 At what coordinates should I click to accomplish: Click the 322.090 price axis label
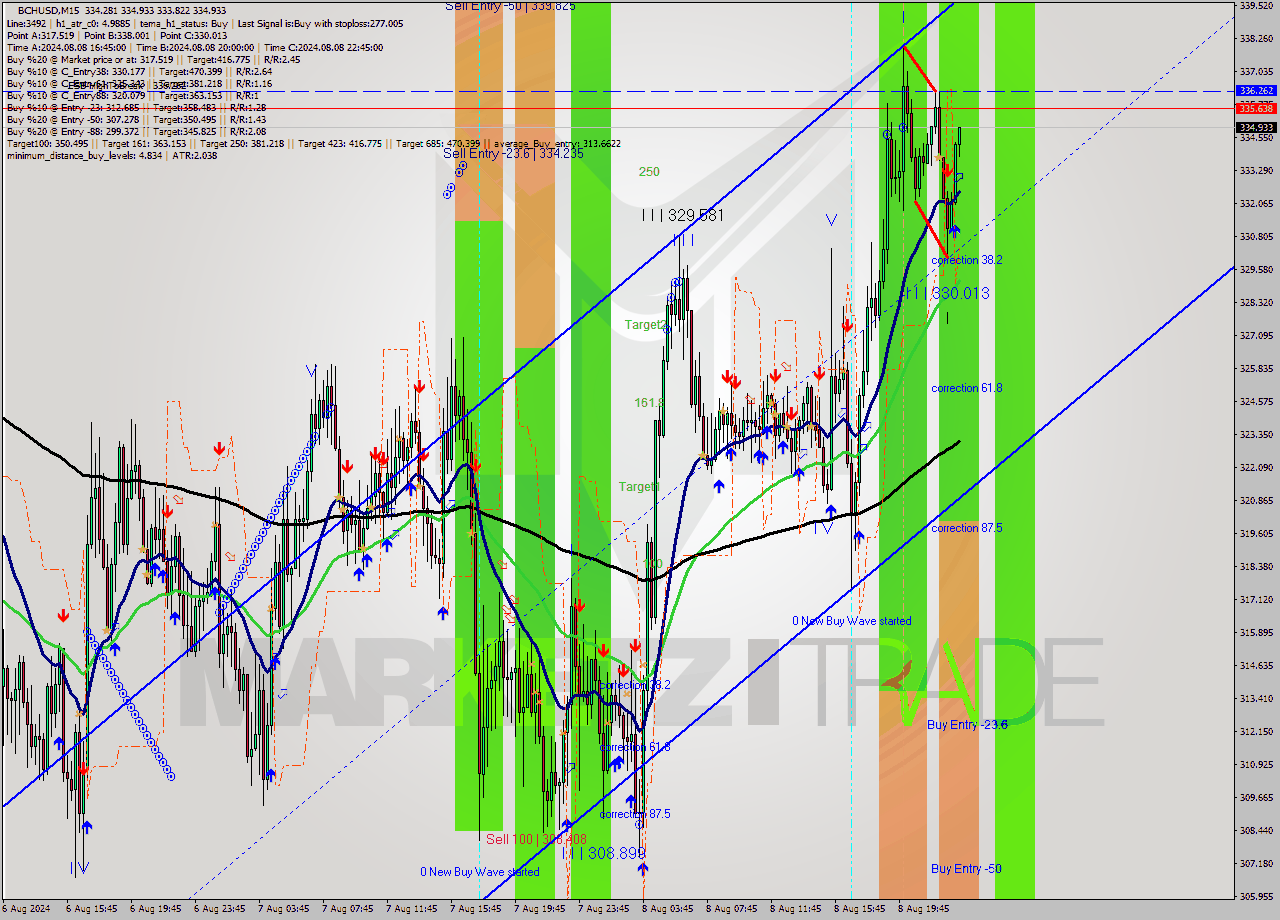click(1256, 468)
